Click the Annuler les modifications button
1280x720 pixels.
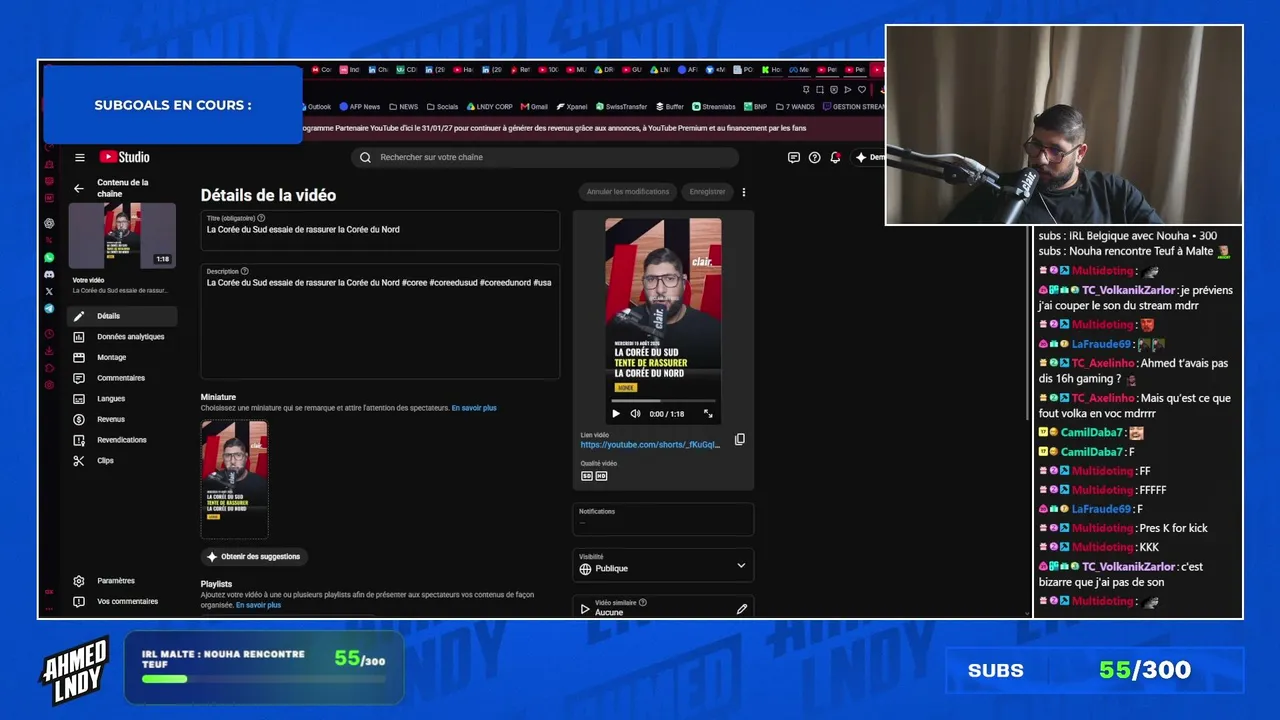[x=628, y=192]
